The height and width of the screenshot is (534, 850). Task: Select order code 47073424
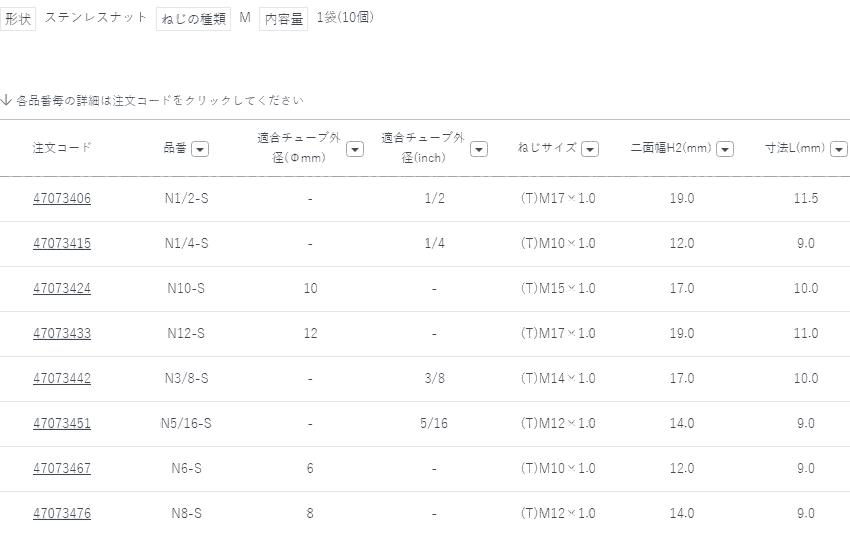[62, 289]
